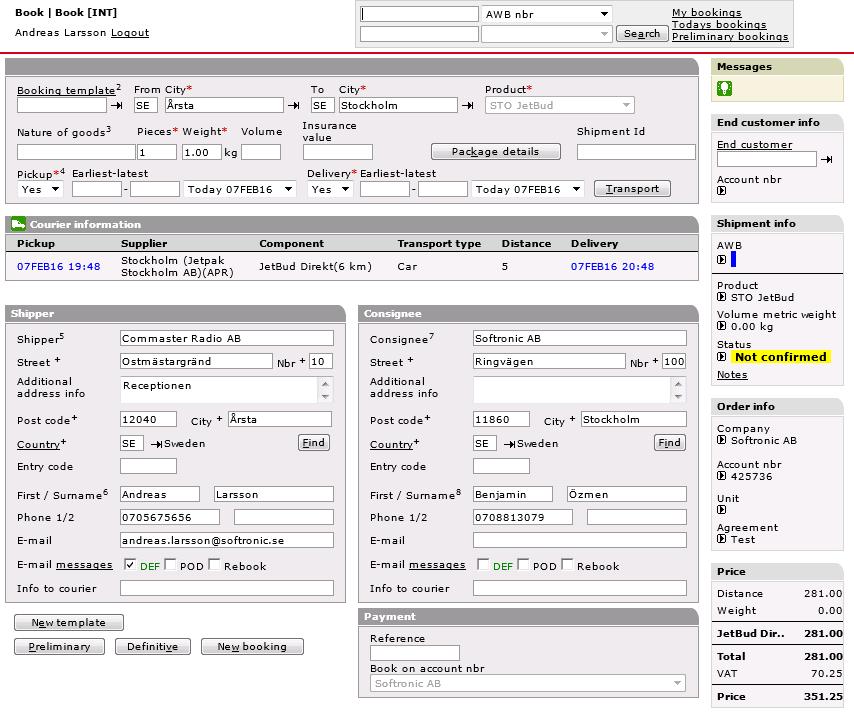Click the arrow icon under Unit
854x720 pixels.
click(x=722, y=510)
